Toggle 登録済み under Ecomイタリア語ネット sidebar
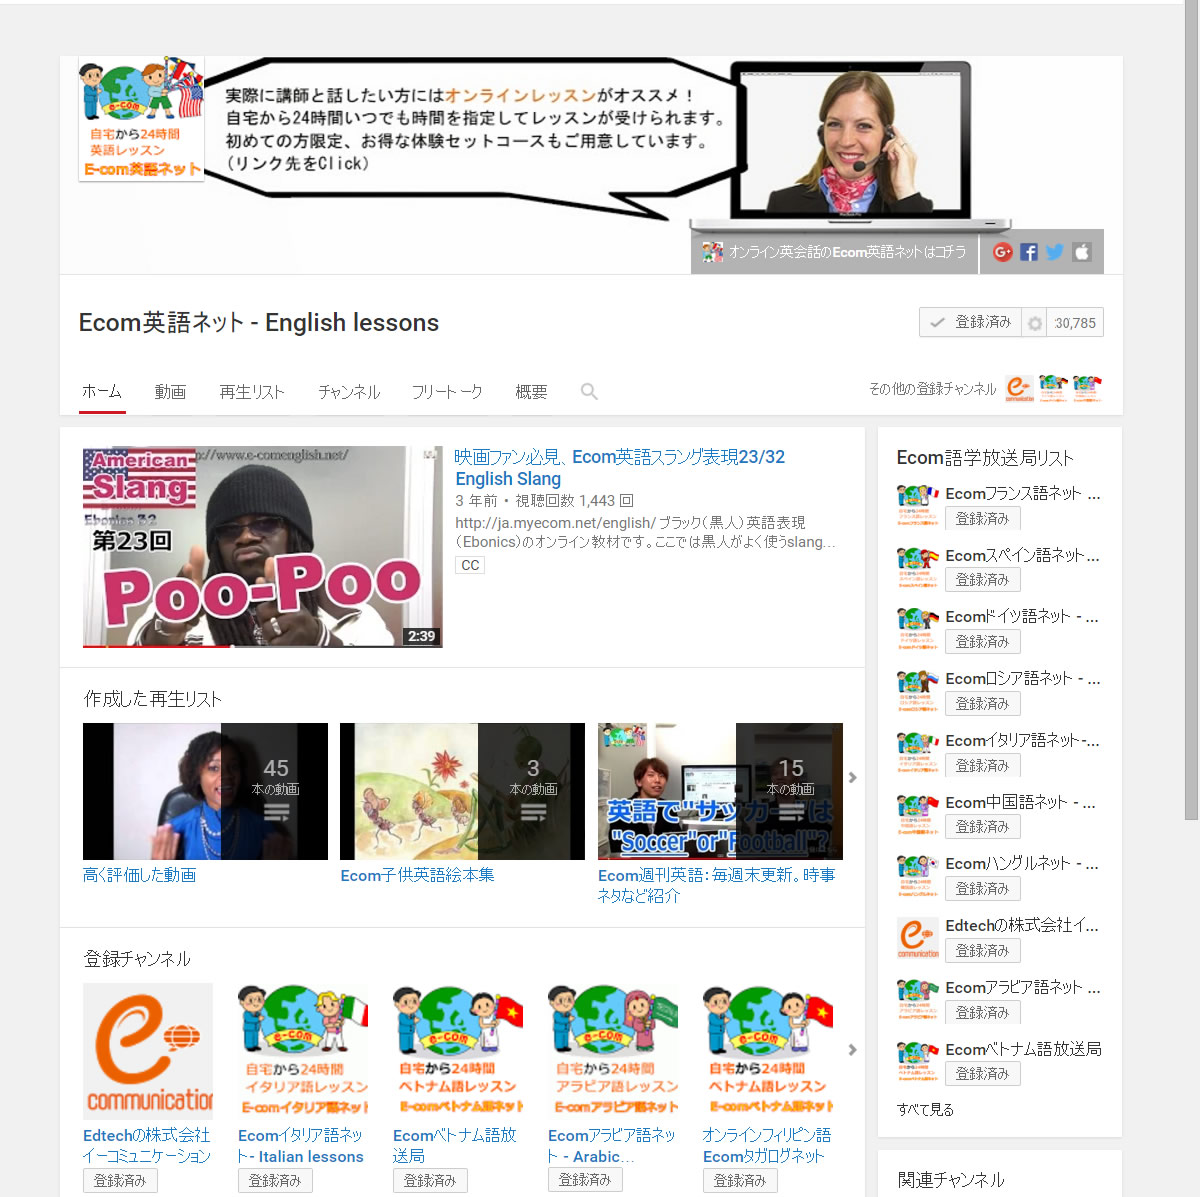 click(982, 766)
